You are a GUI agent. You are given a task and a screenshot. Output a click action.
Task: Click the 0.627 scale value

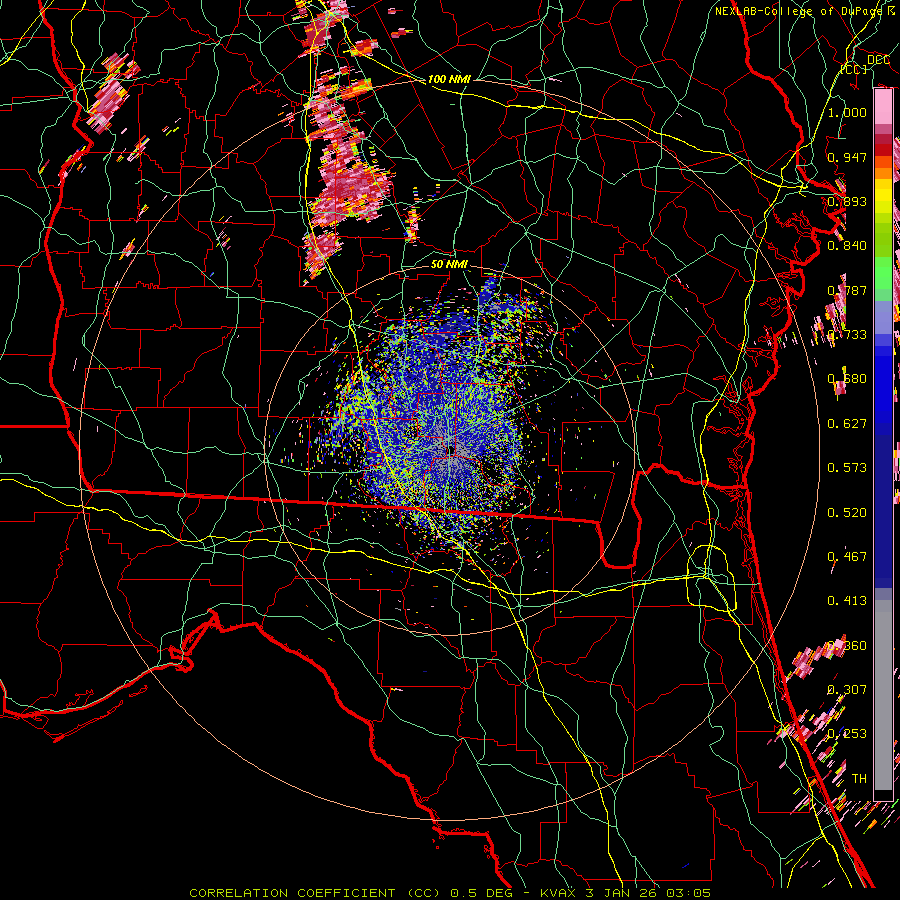[x=847, y=424]
